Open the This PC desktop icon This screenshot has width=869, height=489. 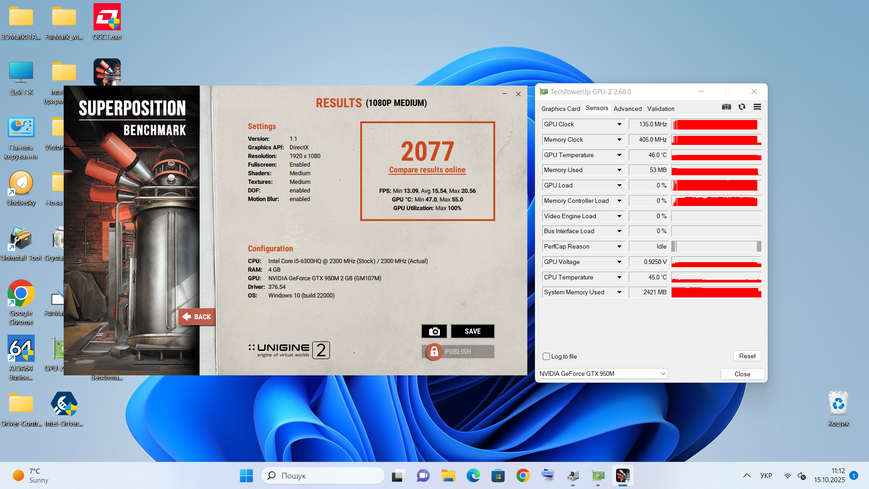pos(21,78)
